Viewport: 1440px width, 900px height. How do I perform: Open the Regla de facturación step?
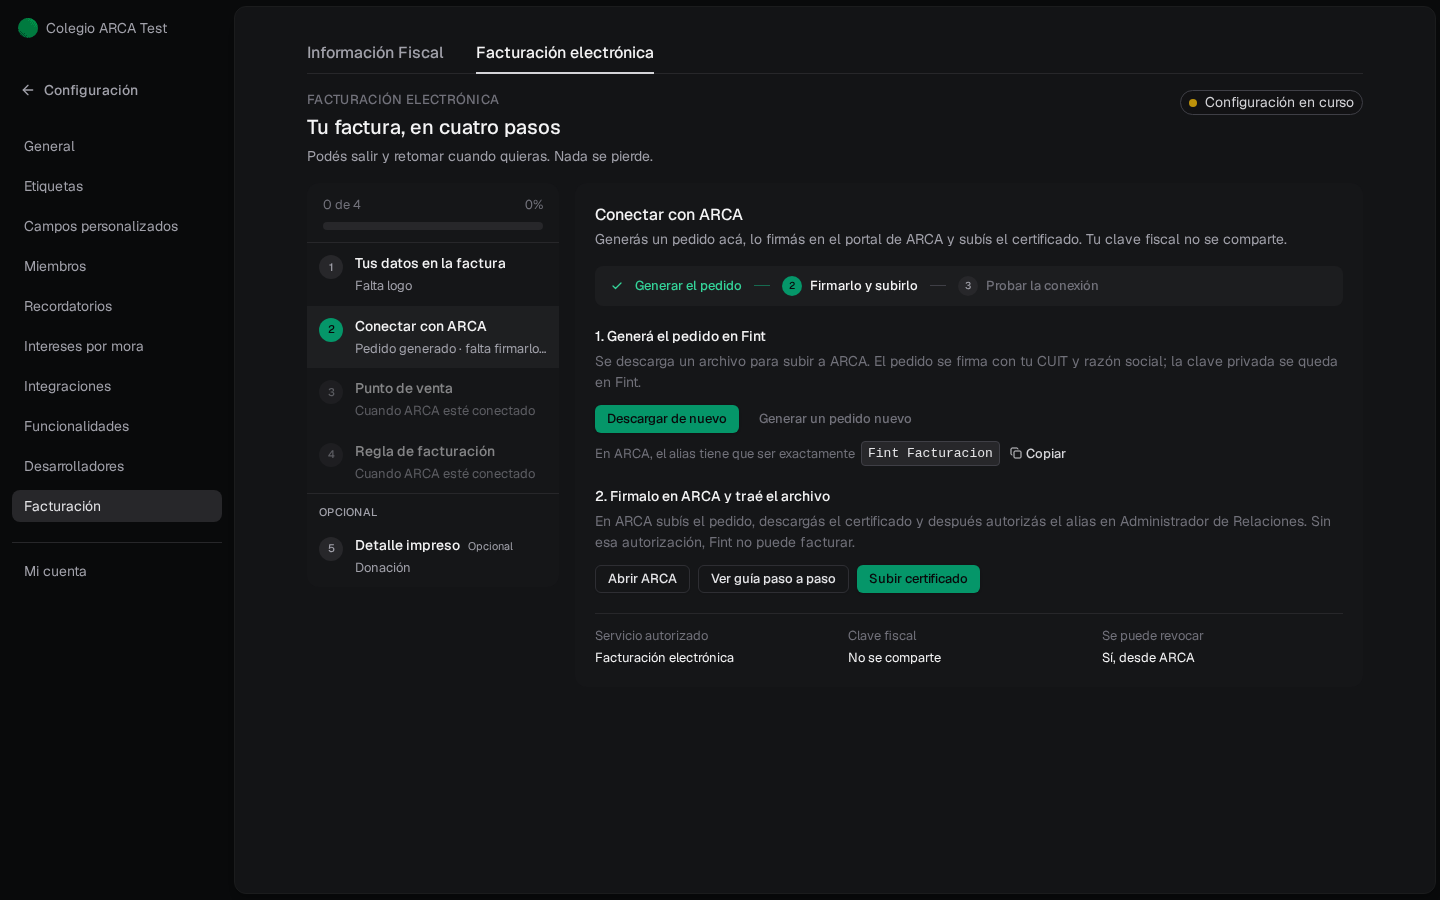tap(433, 462)
